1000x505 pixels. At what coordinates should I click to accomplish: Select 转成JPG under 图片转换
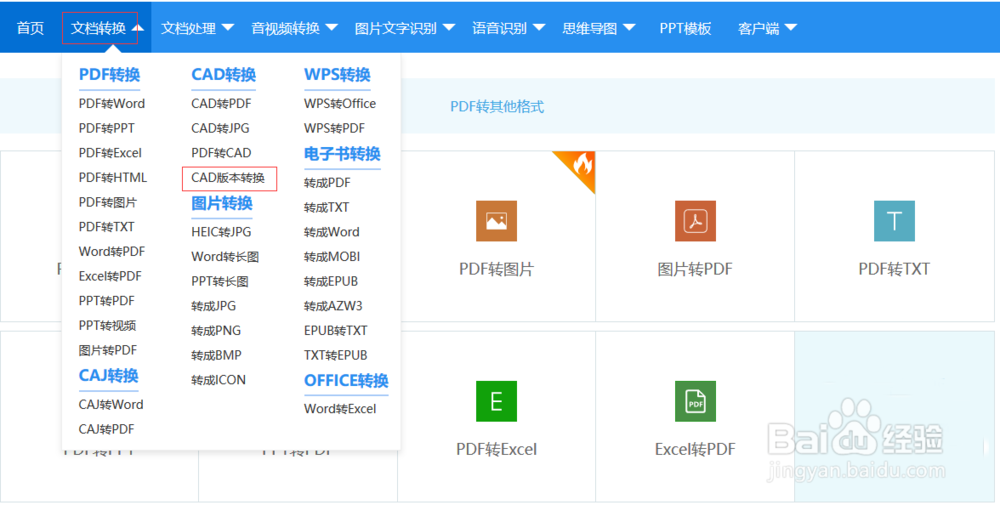coord(214,306)
